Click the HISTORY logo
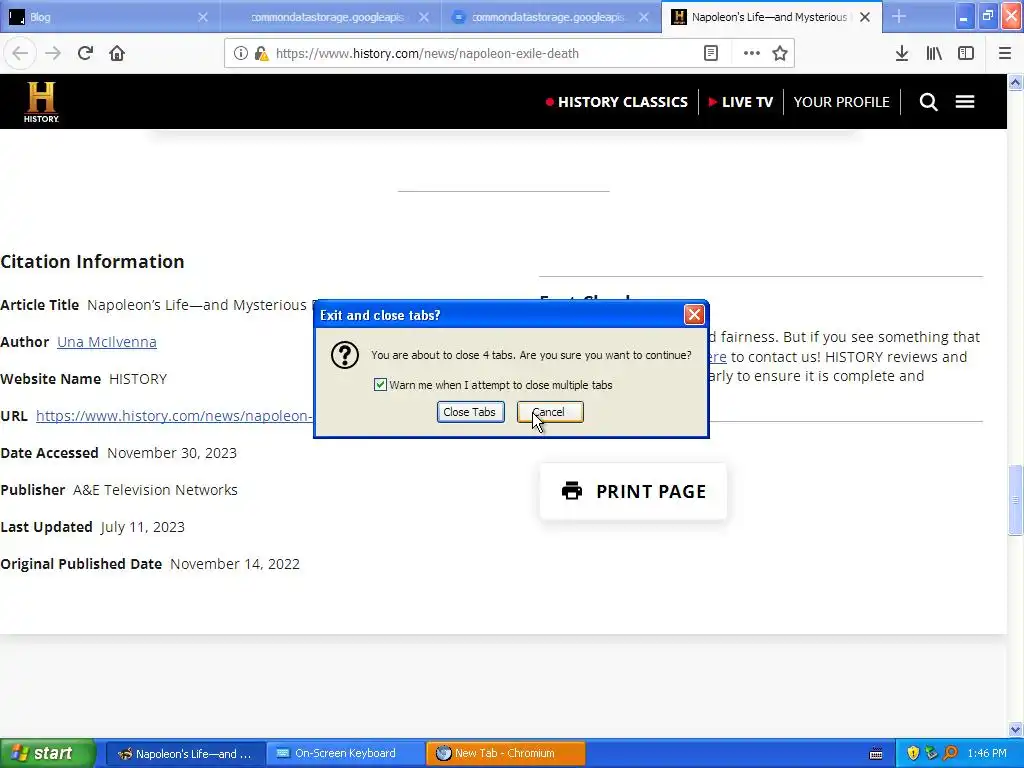The width and height of the screenshot is (1024, 768). (x=41, y=102)
